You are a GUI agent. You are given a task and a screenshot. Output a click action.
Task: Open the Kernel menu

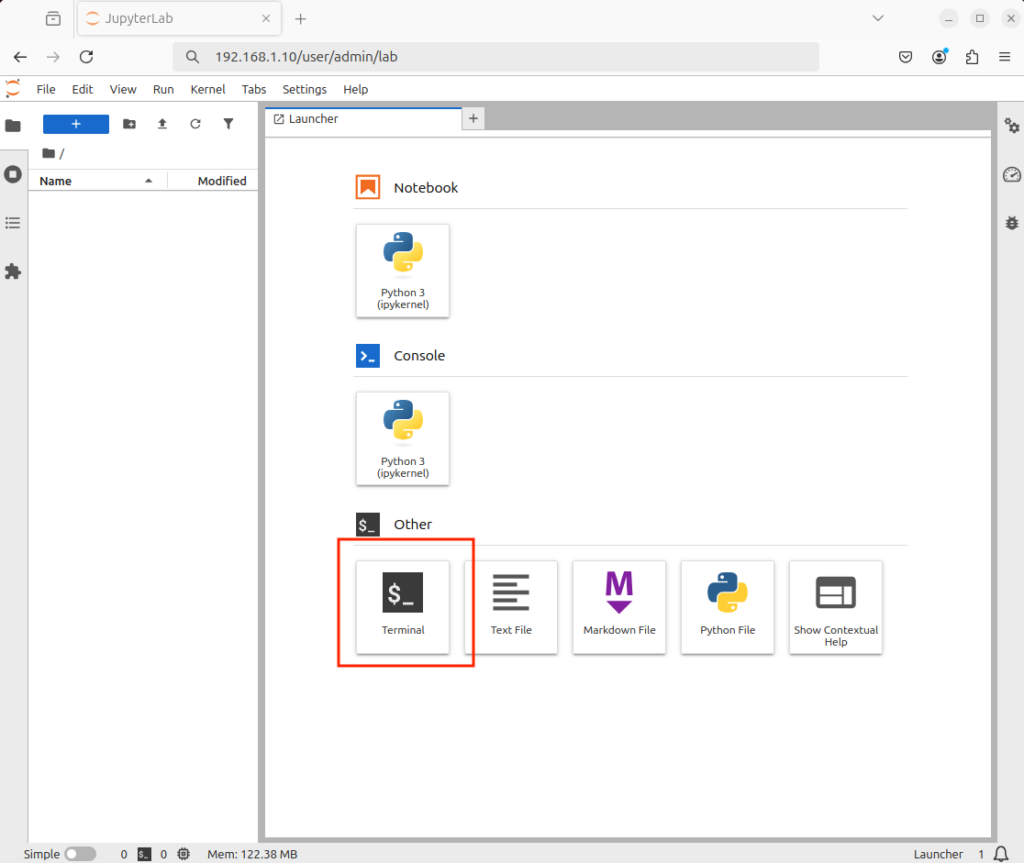pyautogui.click(x=208, y=89)
